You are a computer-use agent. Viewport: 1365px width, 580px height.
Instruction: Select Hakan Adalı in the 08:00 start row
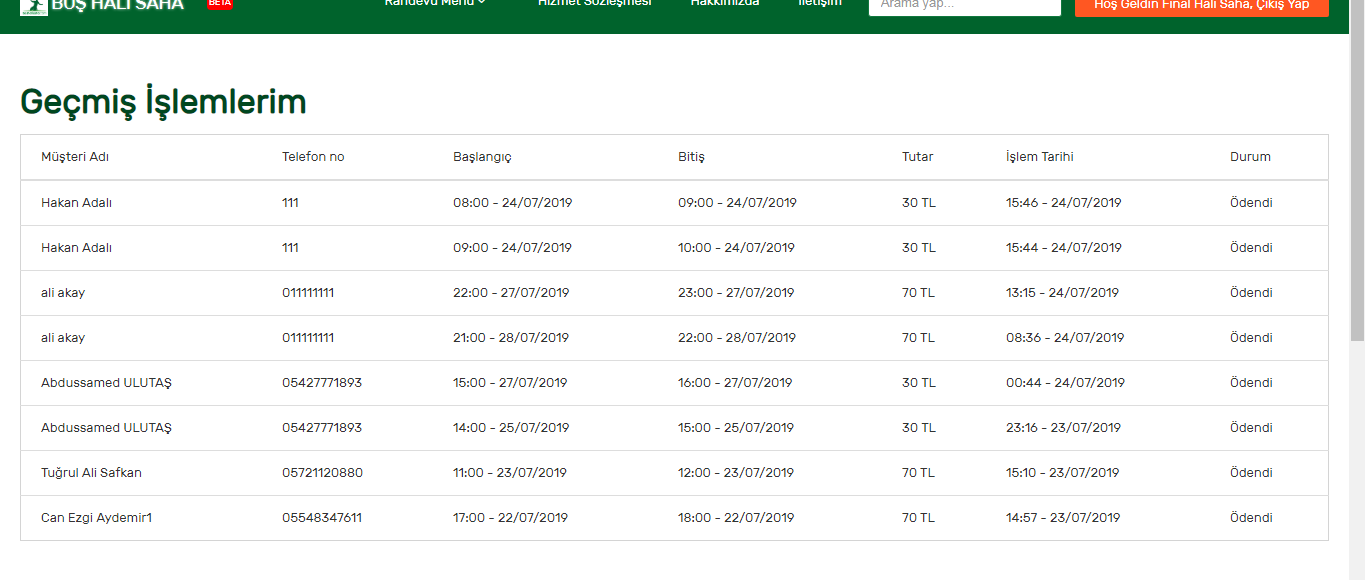[76, 203]
